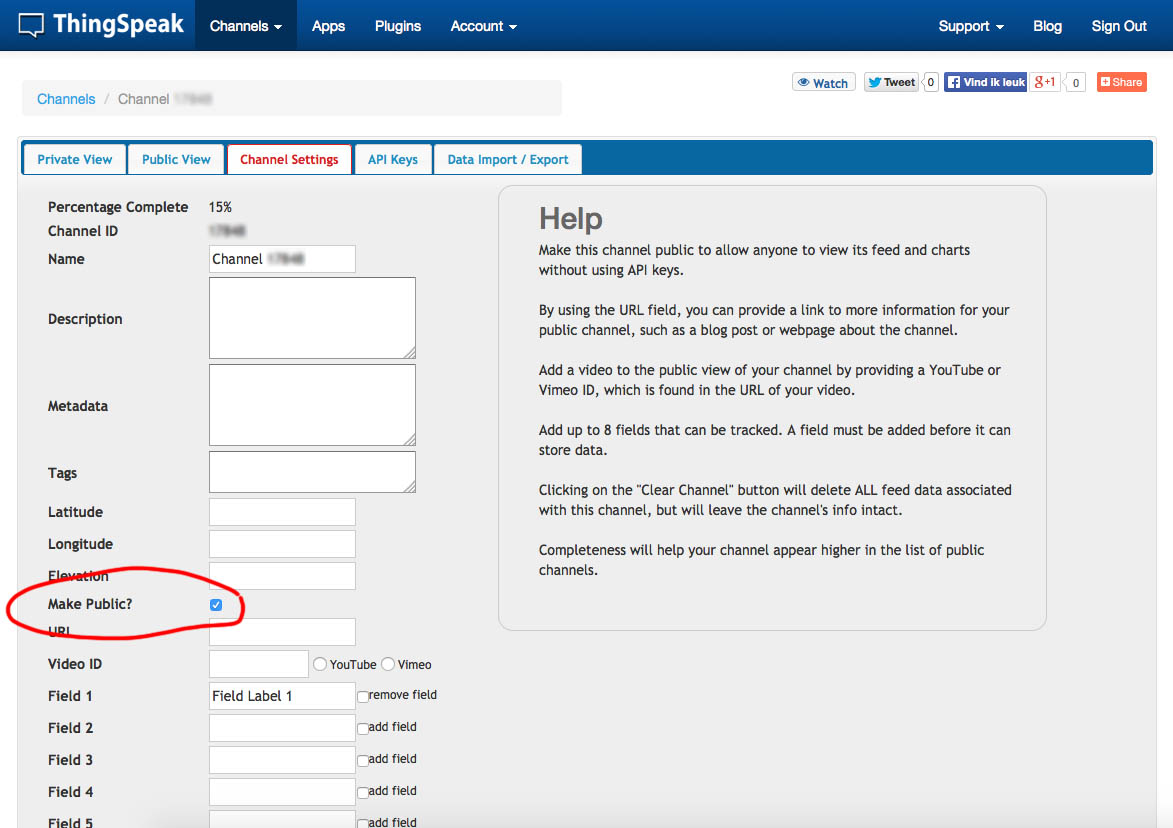The image size is (1173, 828).
Task: Open the Plugins menu item
Action: (397, 26)
